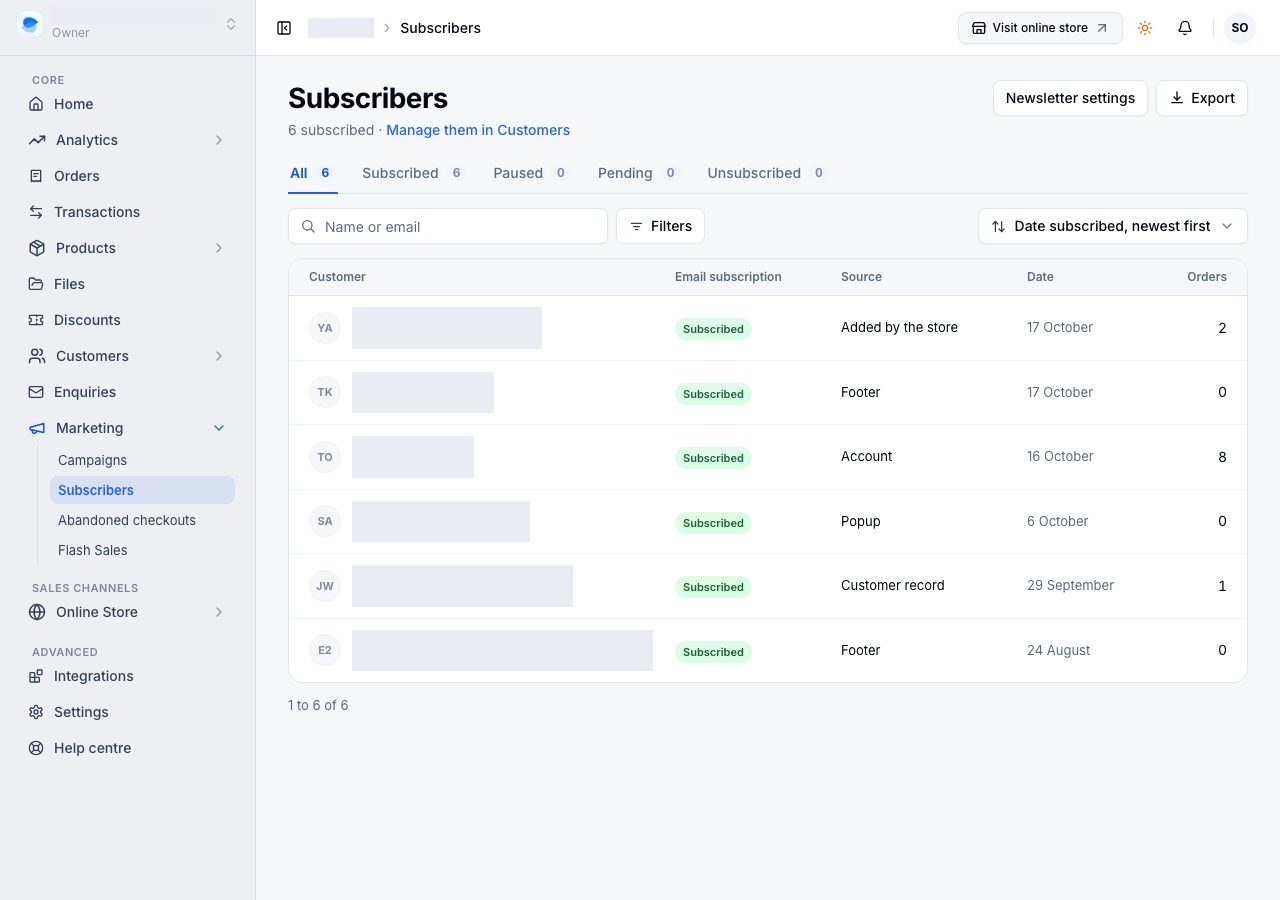Select the All tab
The width and height of the screenshot is (1280, 900).
[x=313, y=173]
